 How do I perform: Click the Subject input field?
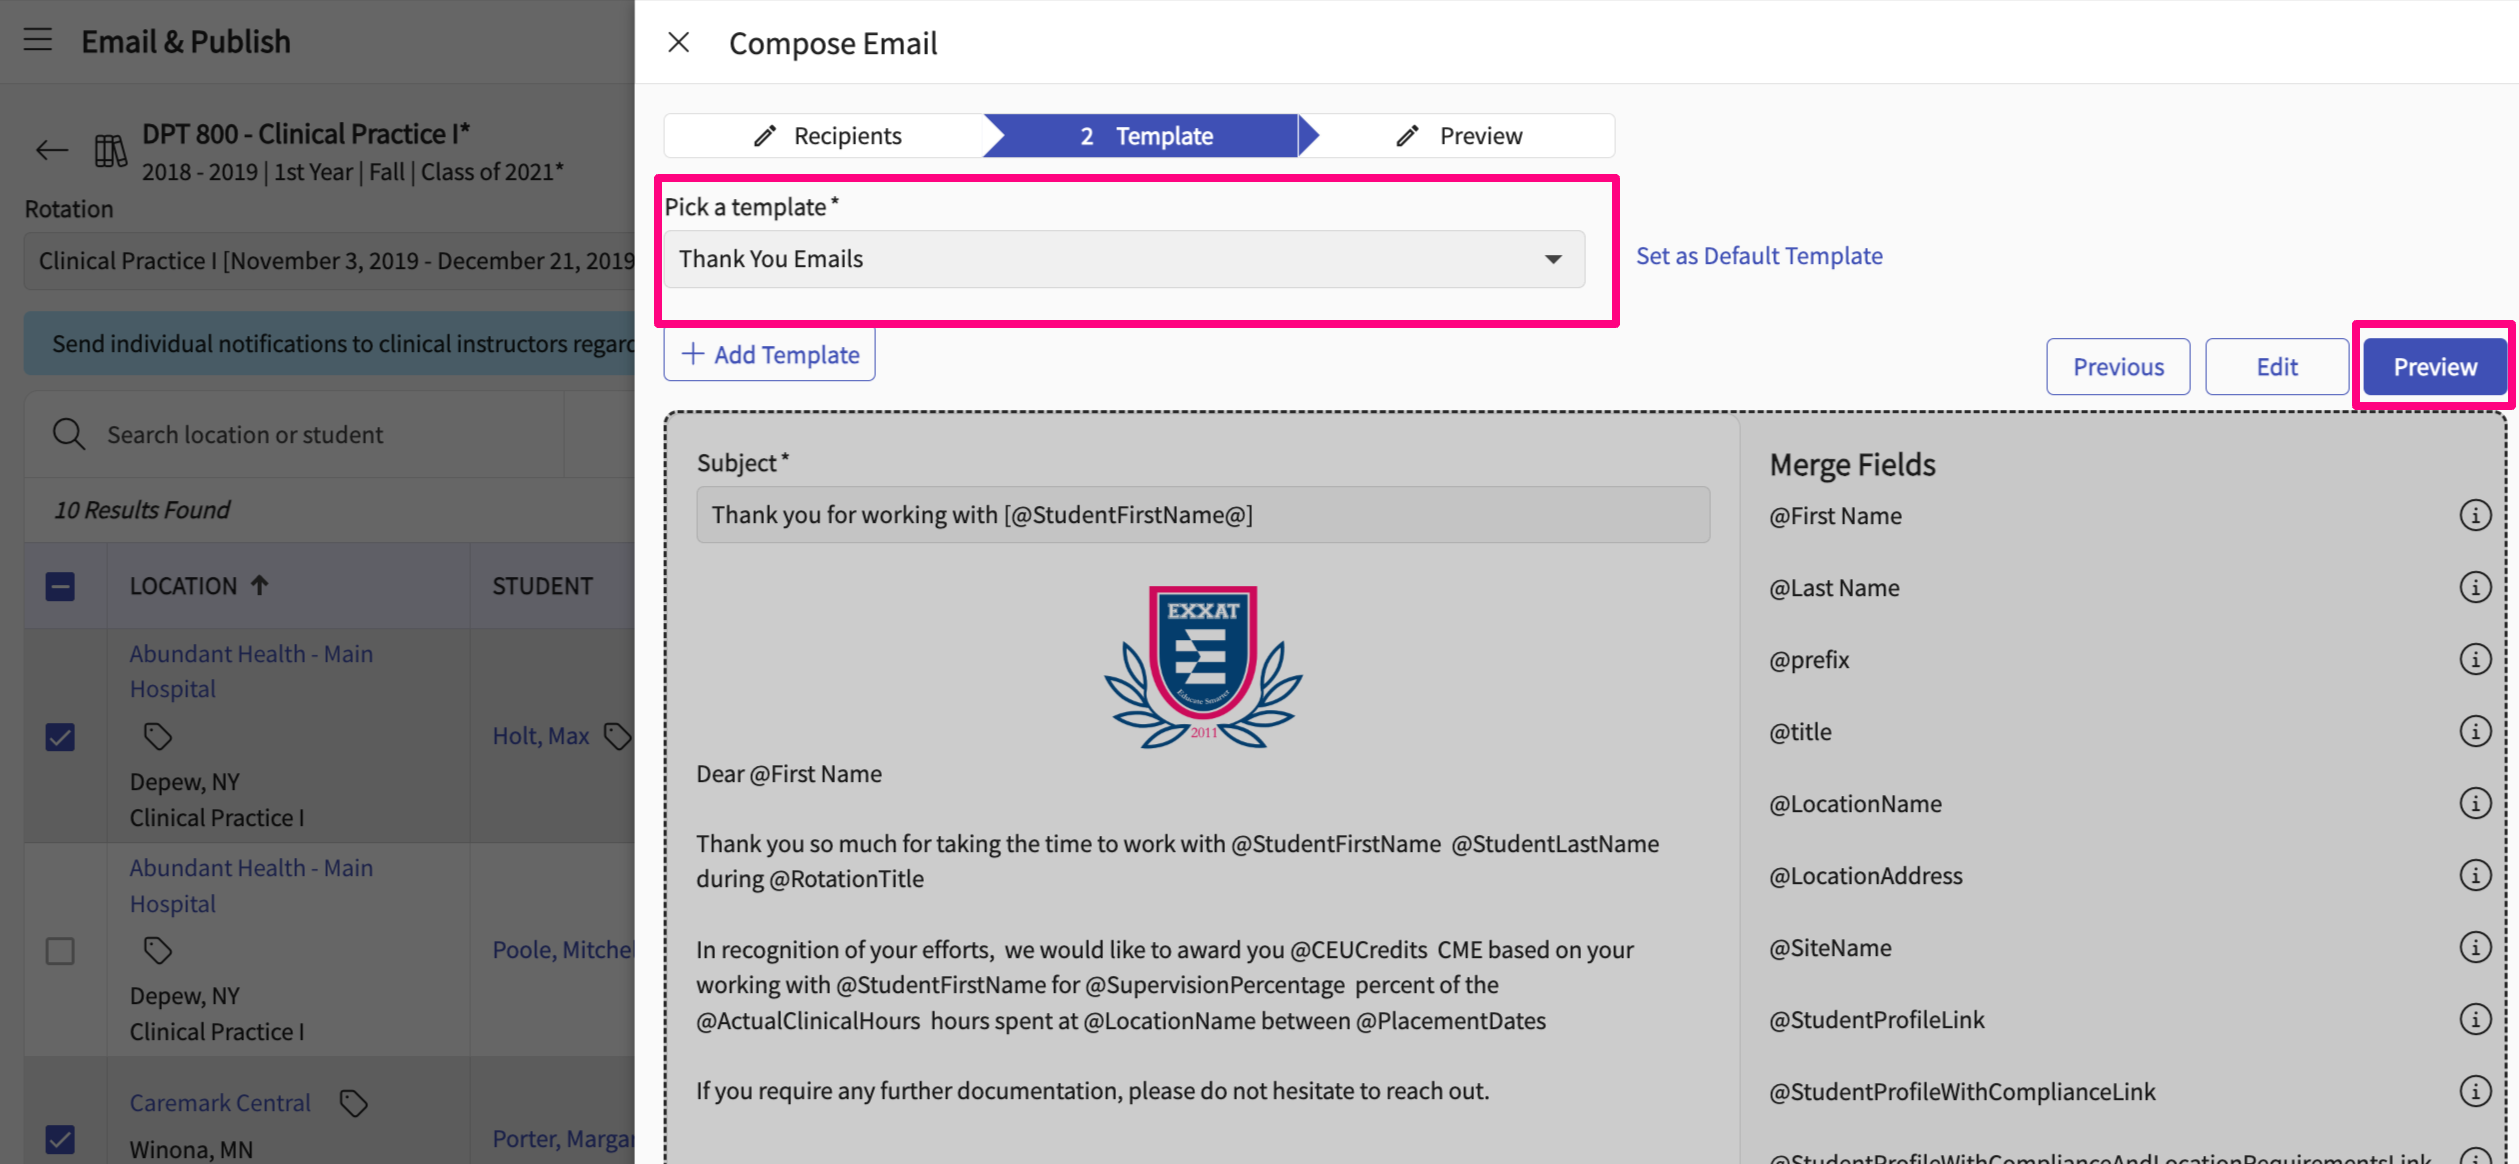point(1202,515)
